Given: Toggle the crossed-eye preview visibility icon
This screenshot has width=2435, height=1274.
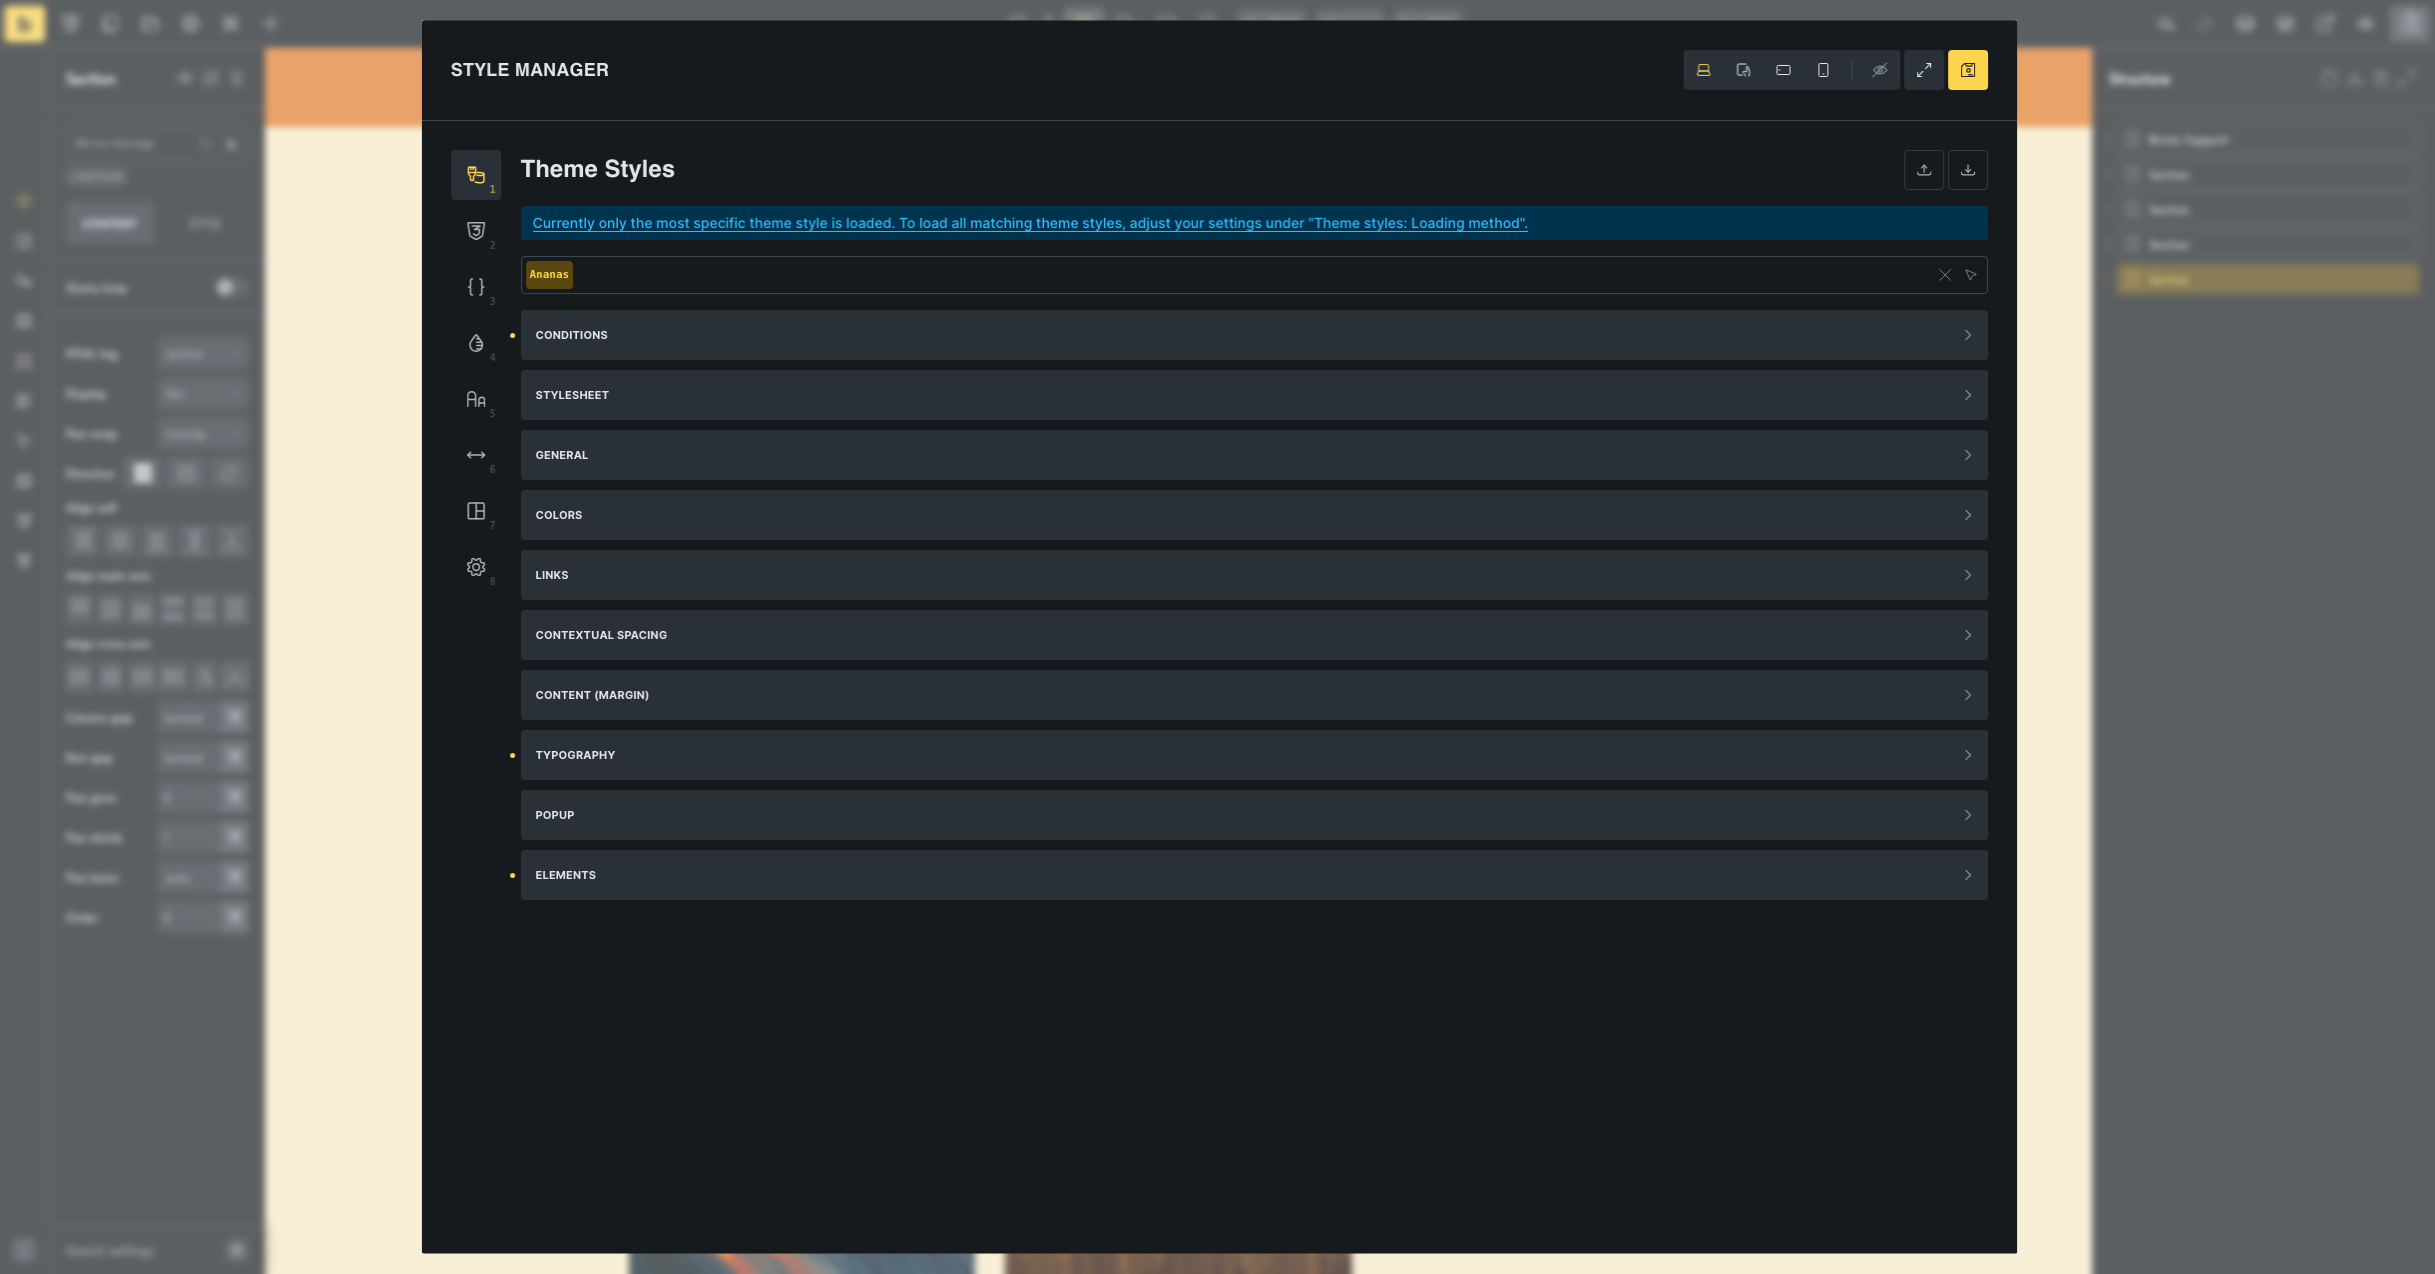Looking at the screenshot, I should pyautogui.click(x=1879, y=70).
